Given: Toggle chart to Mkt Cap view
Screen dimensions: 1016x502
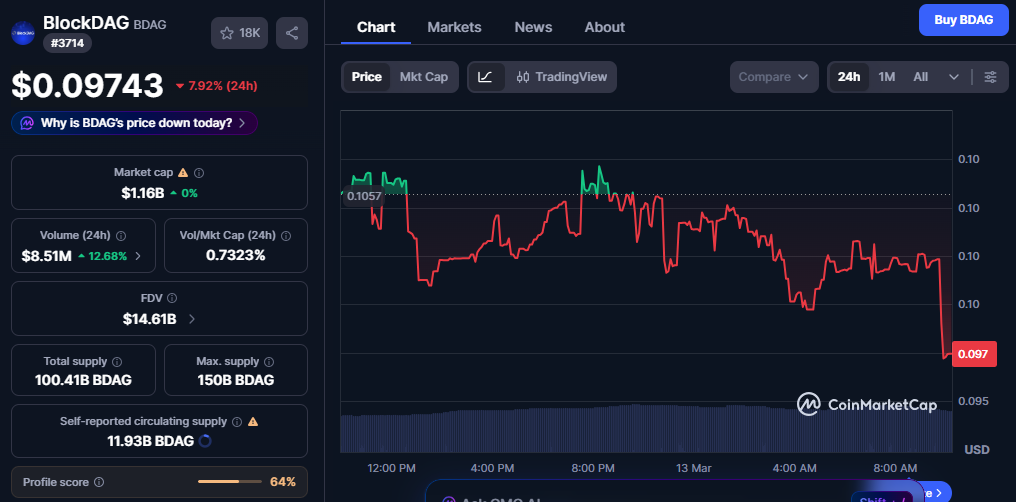Looking at the screenshot, I should 424,77.
